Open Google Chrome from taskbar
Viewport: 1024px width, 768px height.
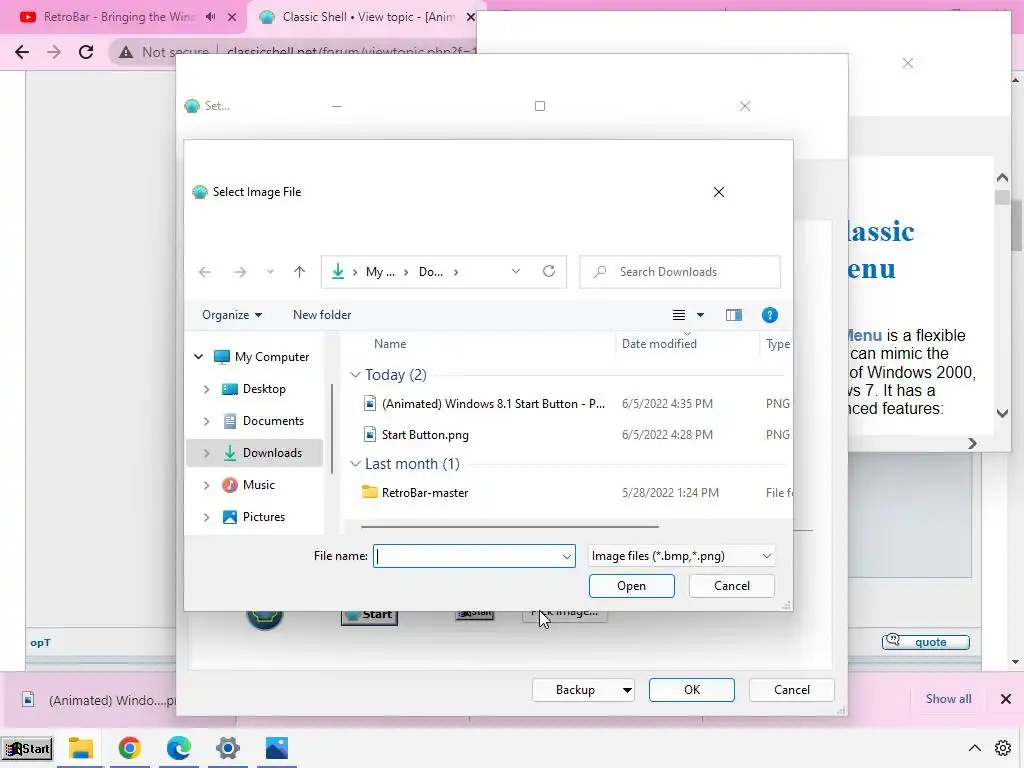point(129,748)
